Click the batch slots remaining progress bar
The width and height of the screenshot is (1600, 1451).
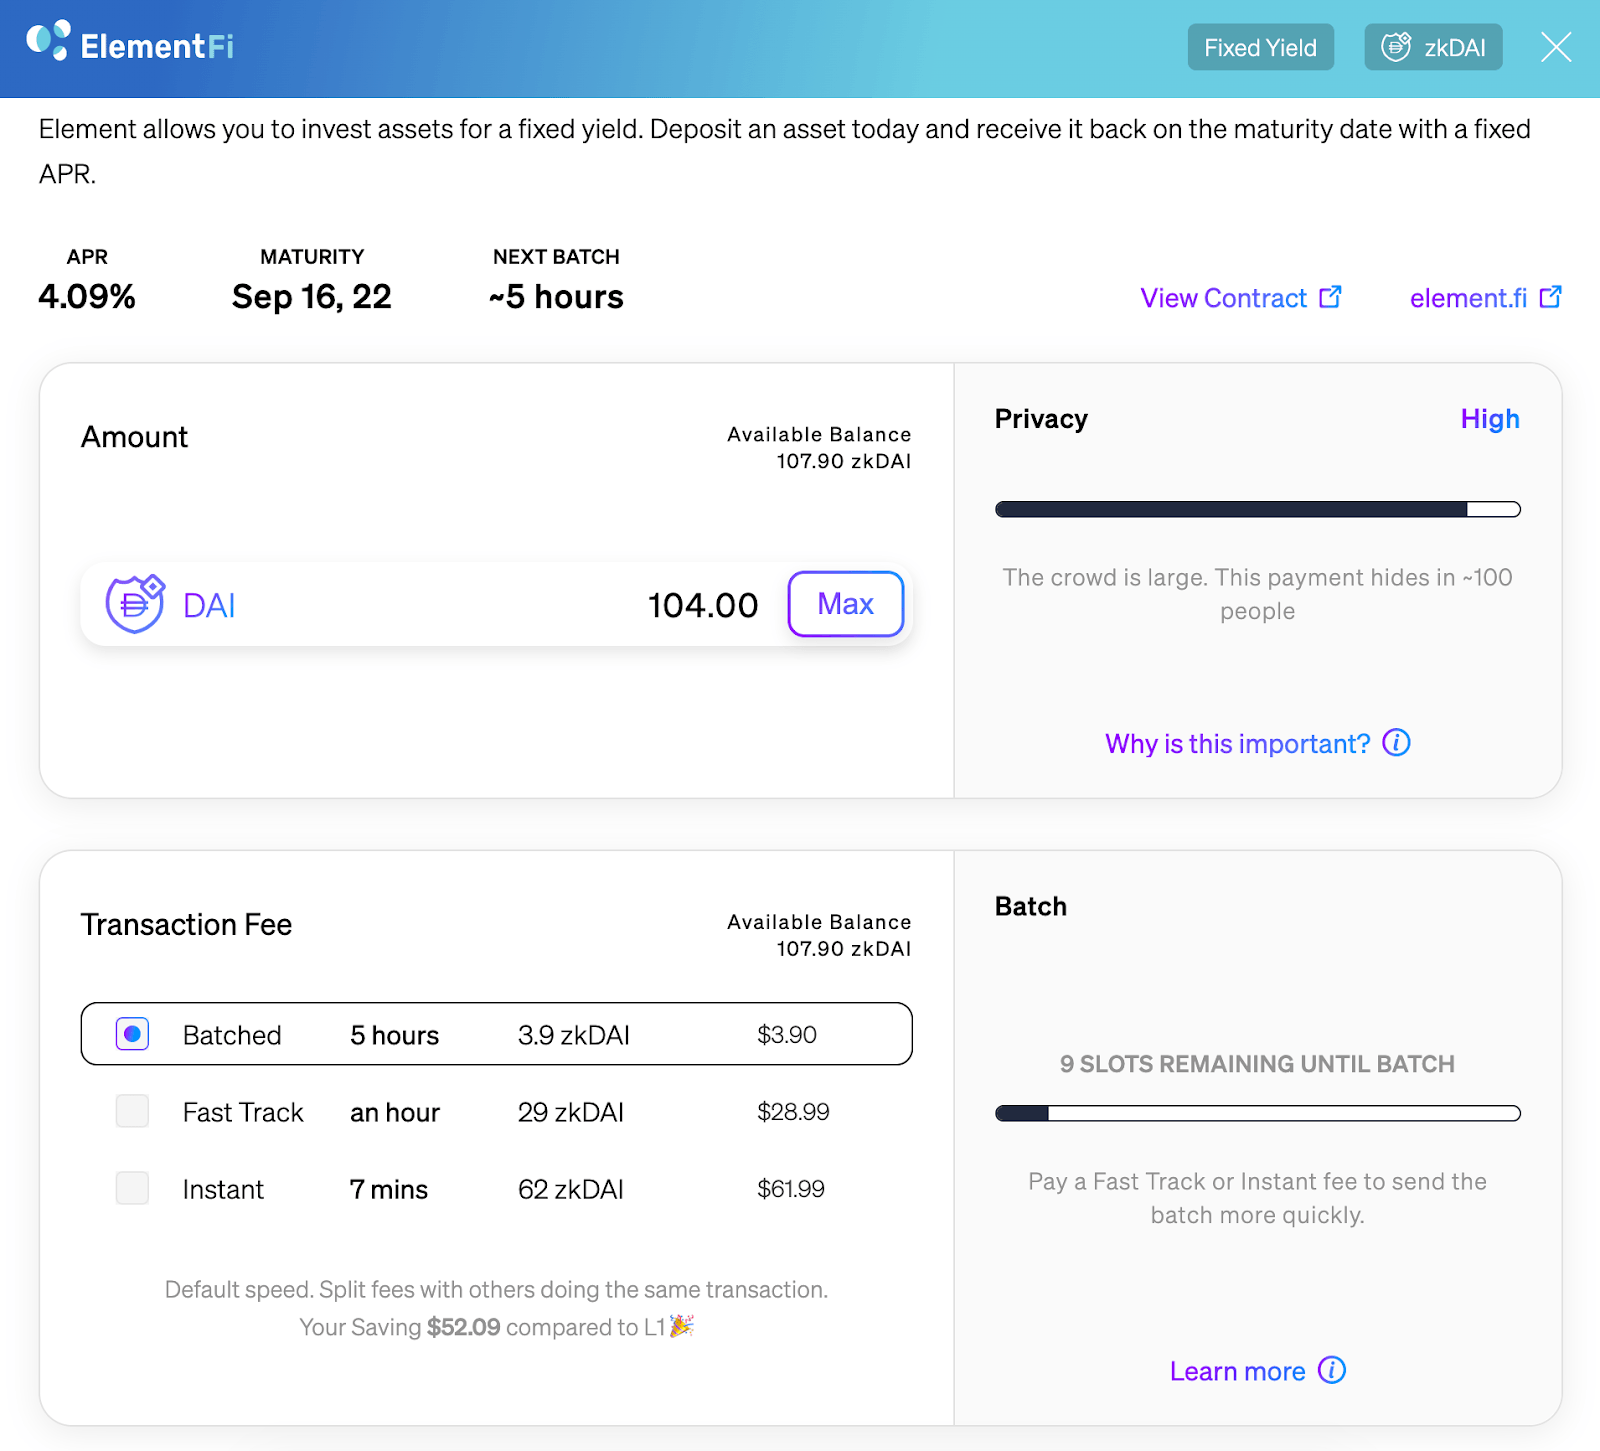point(1258,1113)
